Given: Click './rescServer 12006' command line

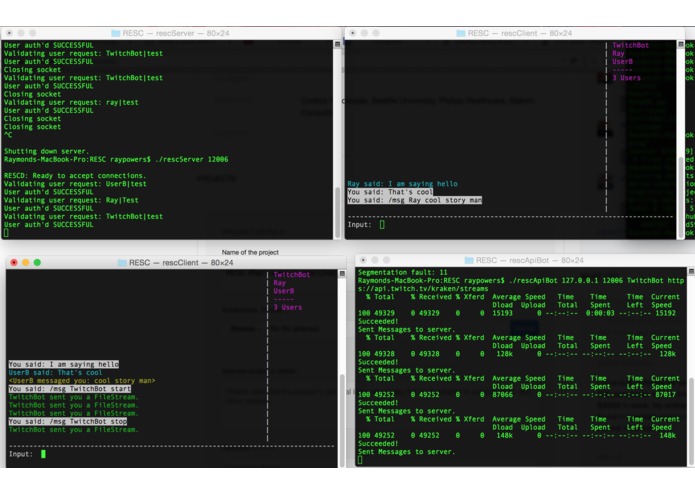Looking at the screenshot, I should tap(191, 159).
